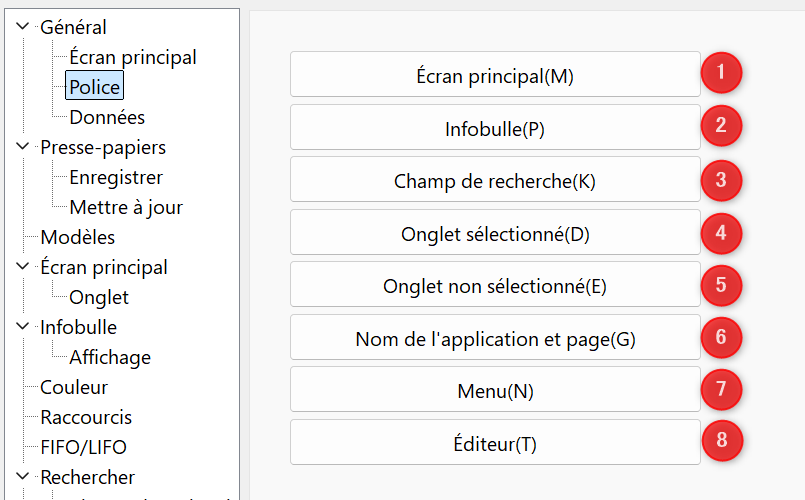Click the Écran principal(M) font button
This screenshot has width=805, height=500.
click(495, 74)
